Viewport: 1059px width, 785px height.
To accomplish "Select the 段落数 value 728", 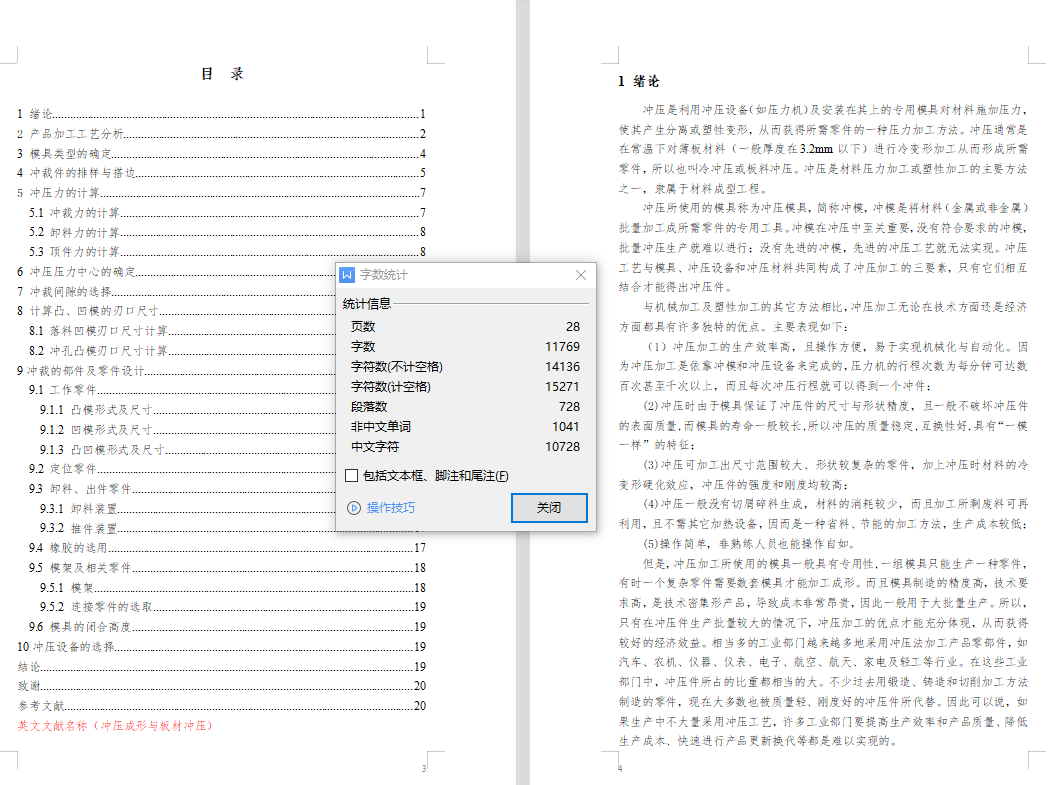I will click(x=569, y=407).
